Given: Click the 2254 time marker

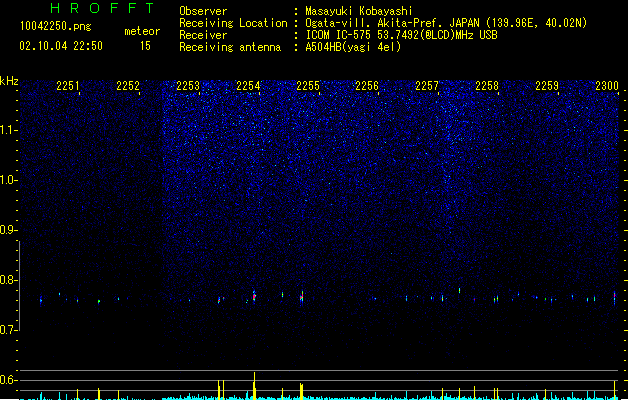Looking at the screenshot, I should coord(248,86).
